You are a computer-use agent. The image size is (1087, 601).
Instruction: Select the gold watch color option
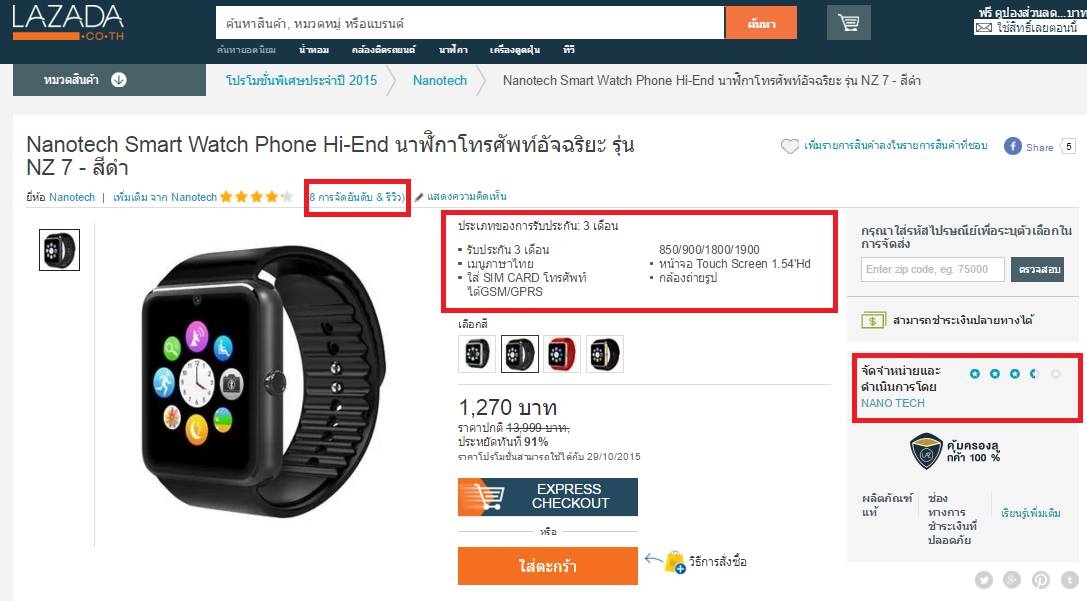coord(605,354)
